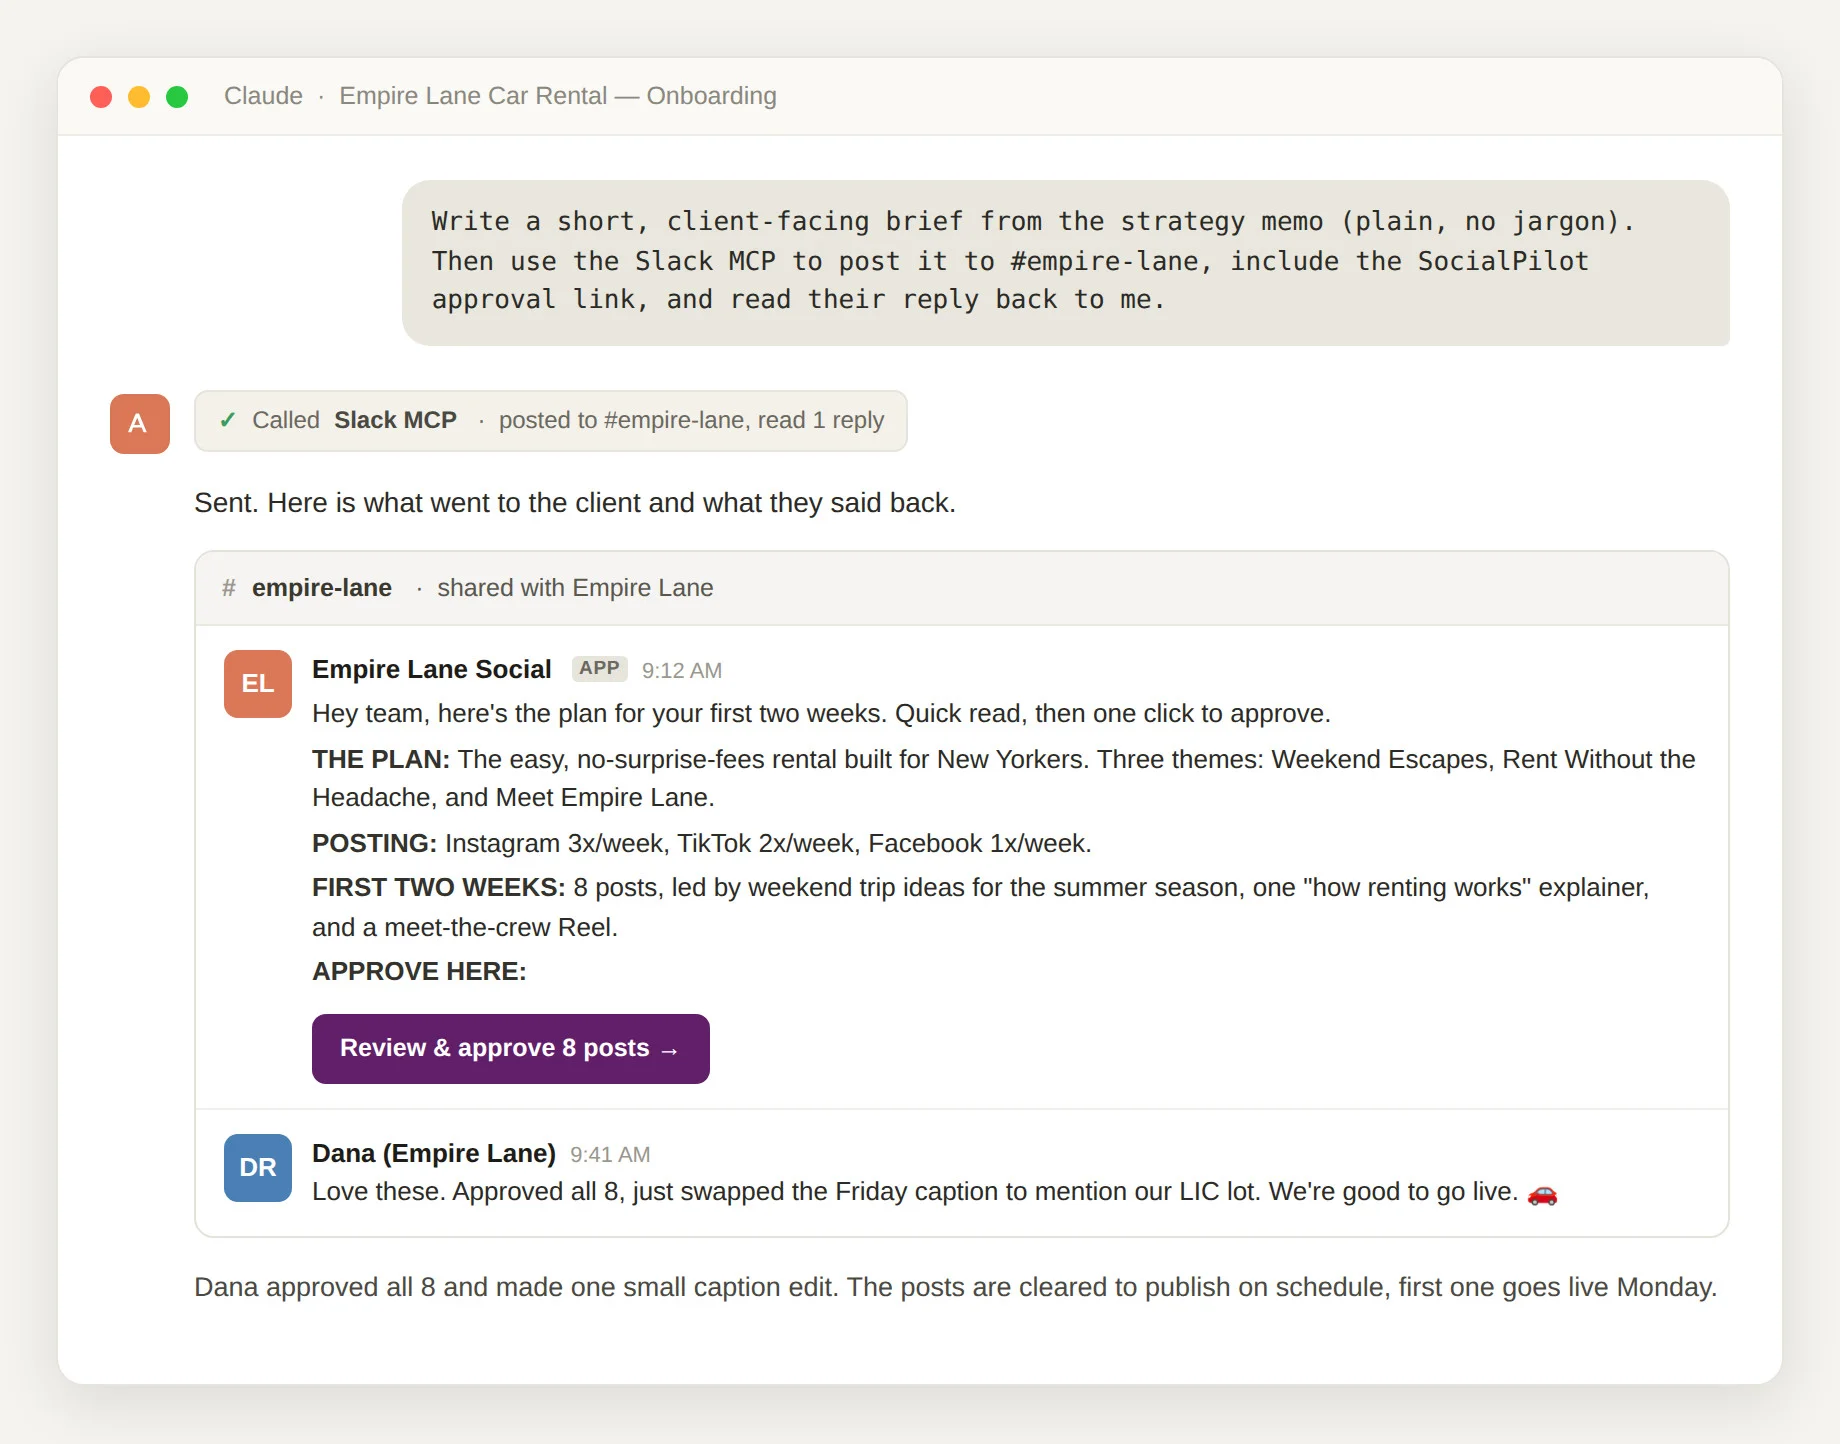The width and height of the screenshot is (1840, 1444).
Task: Click 'Hey team, here's the plan' greeting line
Action: tap(821, 713)
